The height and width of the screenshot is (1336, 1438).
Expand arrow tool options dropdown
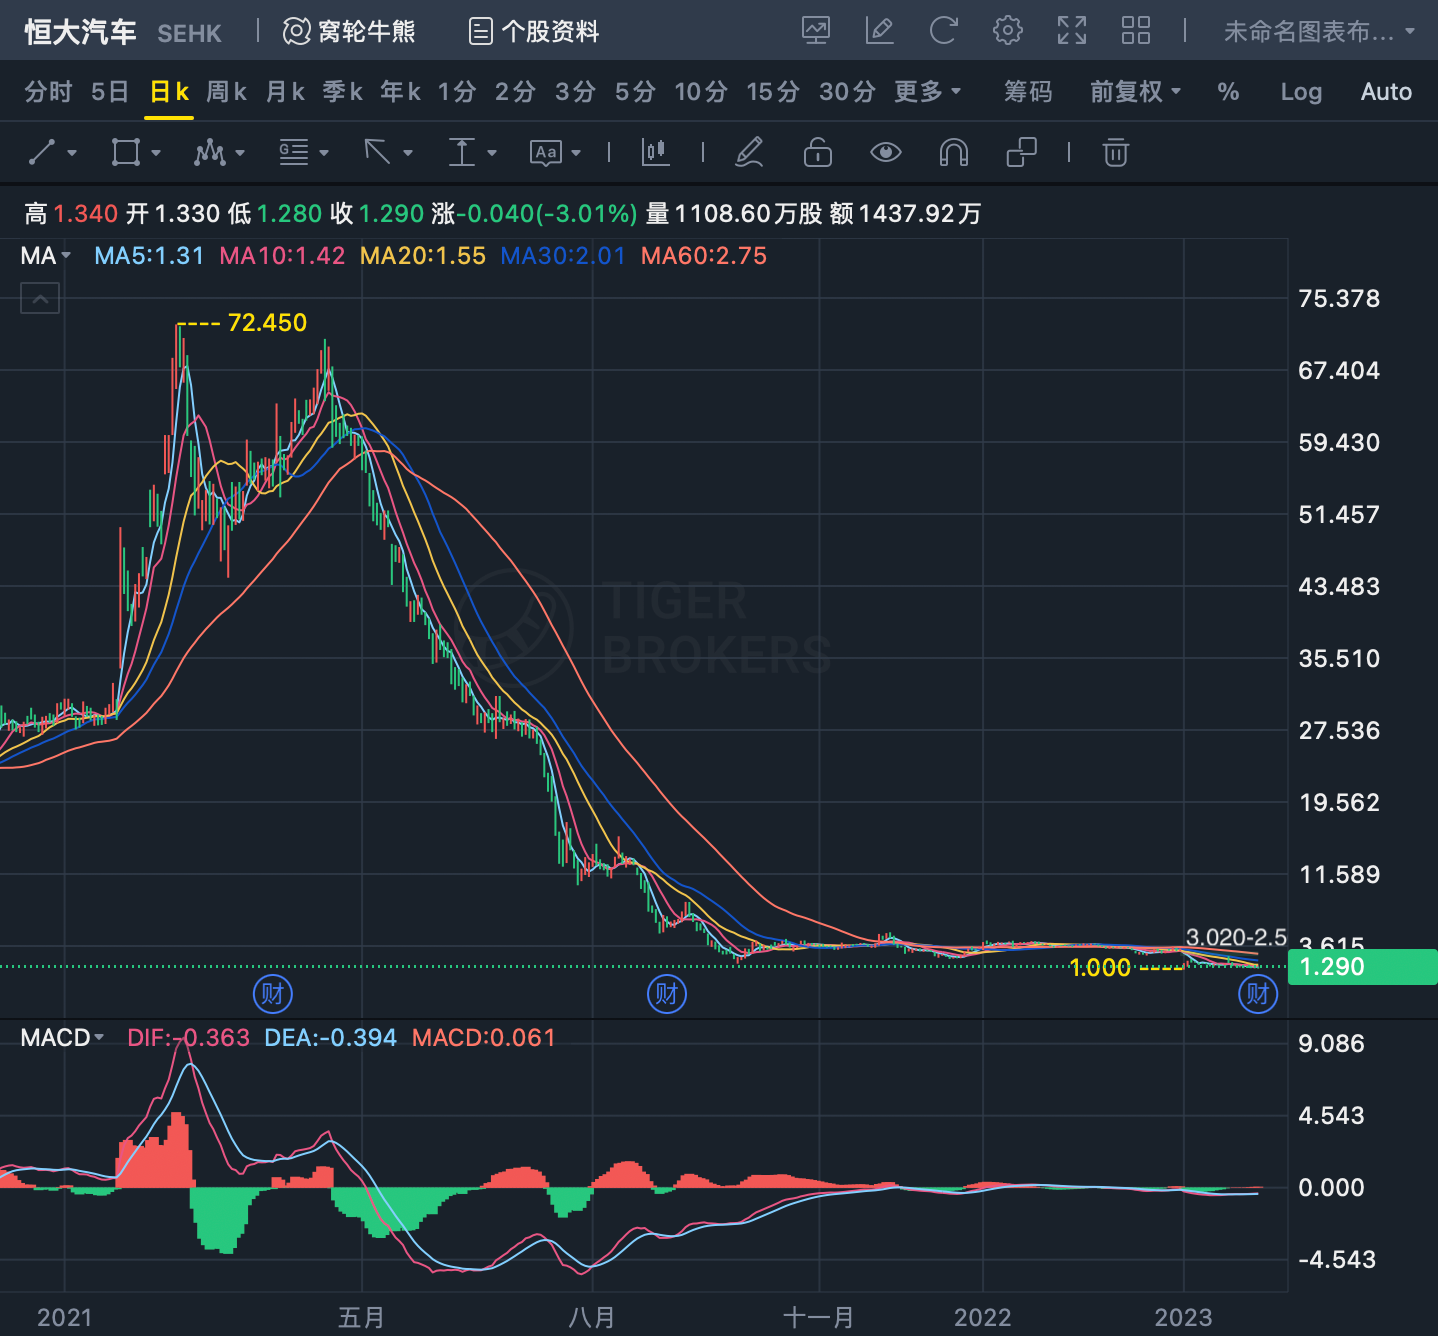[x=408, y=153]
